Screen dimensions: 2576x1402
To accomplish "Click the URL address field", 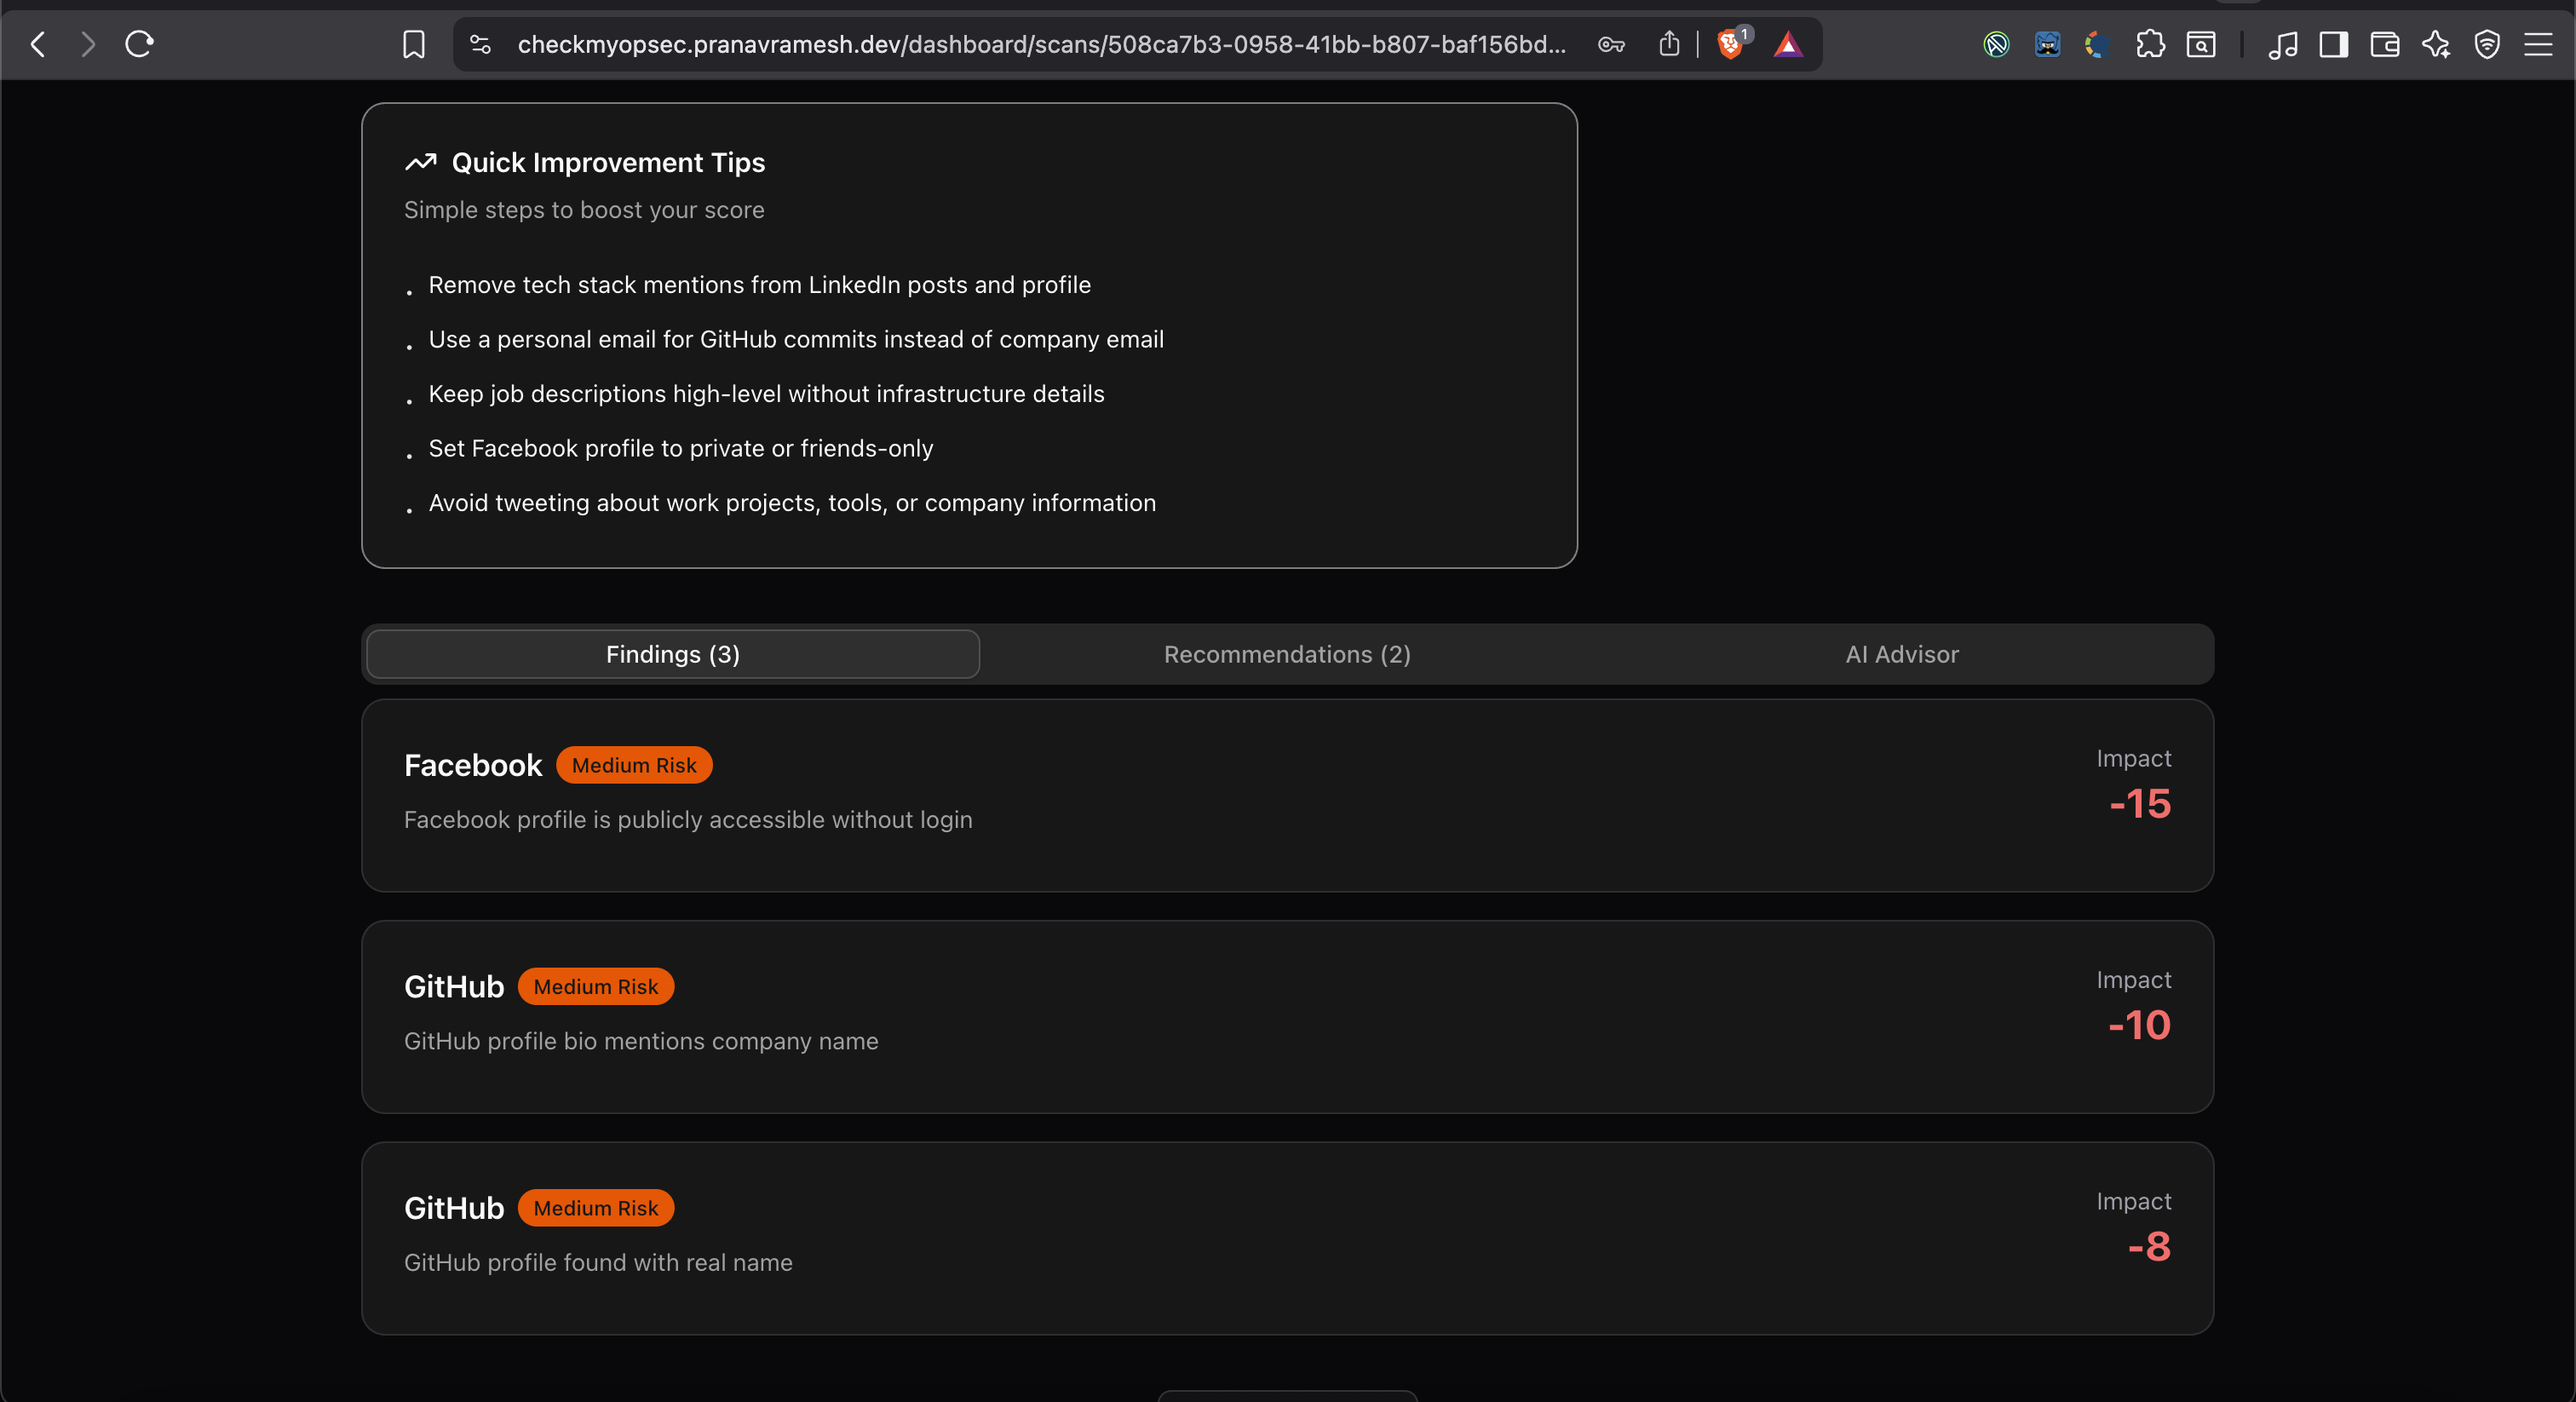I will point(1040,44).
